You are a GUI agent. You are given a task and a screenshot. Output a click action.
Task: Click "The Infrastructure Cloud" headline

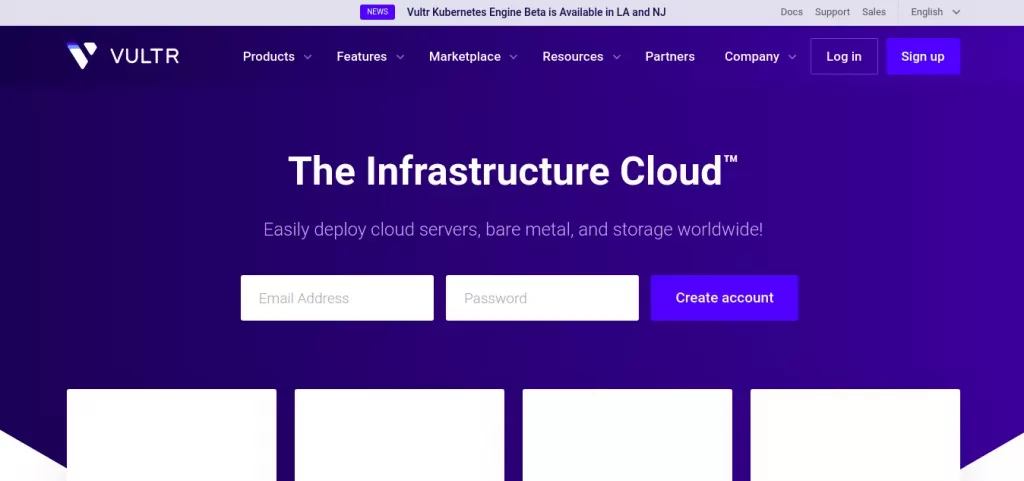pos(513,171)
